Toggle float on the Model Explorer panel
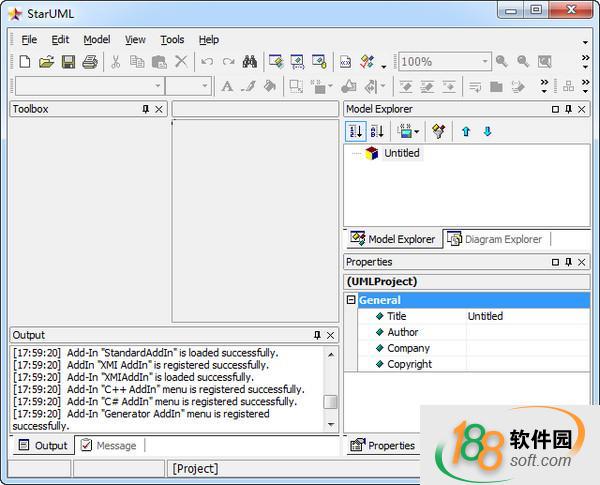The height and width of the screenshot is (485, 600). coord(555,109)
